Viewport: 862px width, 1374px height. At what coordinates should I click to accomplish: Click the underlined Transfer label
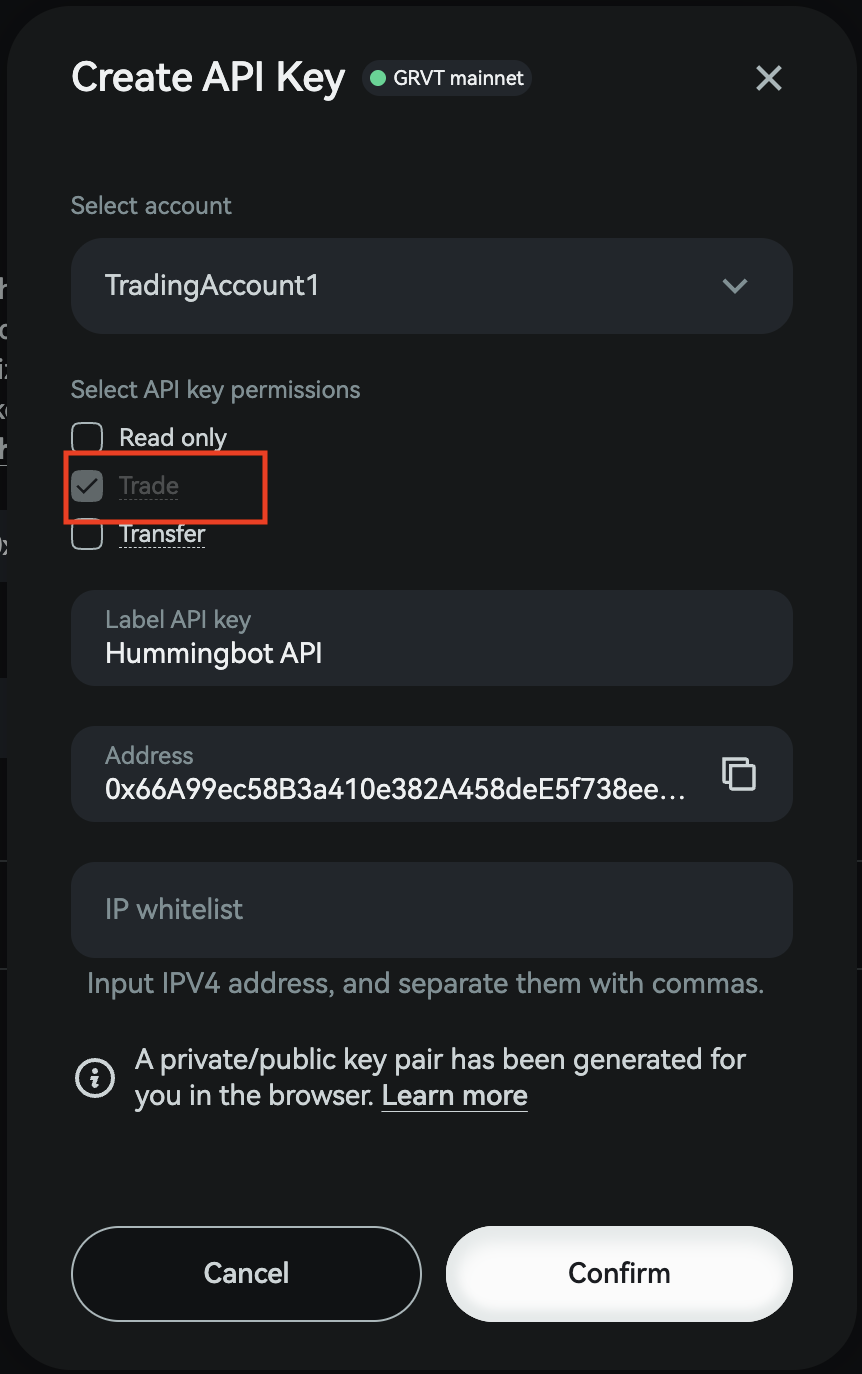[x=162, y=534]
